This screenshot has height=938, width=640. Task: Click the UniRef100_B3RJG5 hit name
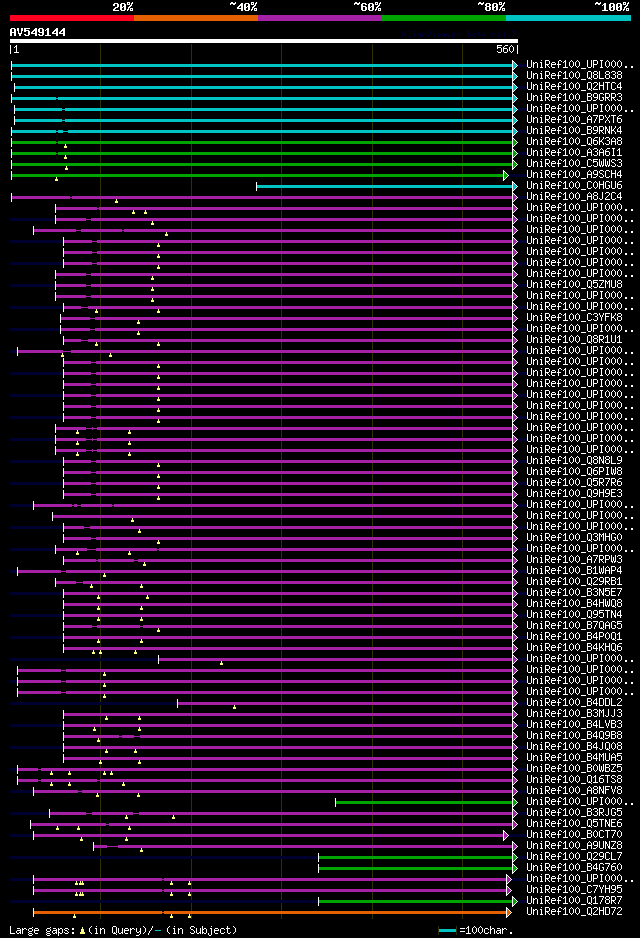click(574, 812)
